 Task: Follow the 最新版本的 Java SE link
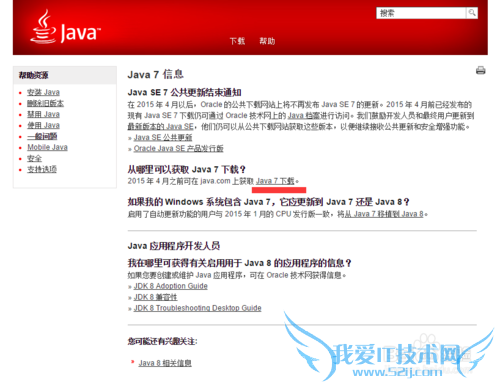(x=160, y=127)
